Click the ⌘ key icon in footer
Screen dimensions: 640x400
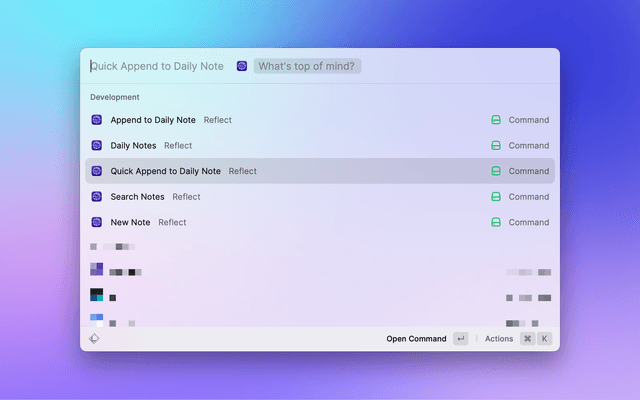pos(527,339)
